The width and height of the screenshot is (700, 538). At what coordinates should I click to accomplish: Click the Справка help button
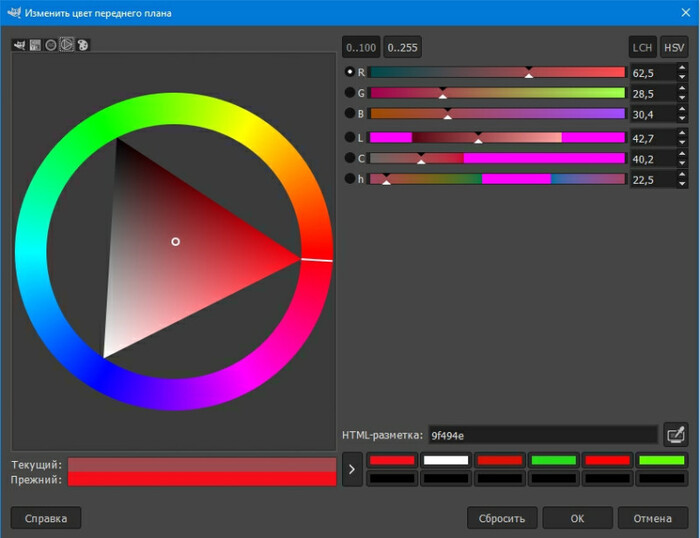click(46, 518)
